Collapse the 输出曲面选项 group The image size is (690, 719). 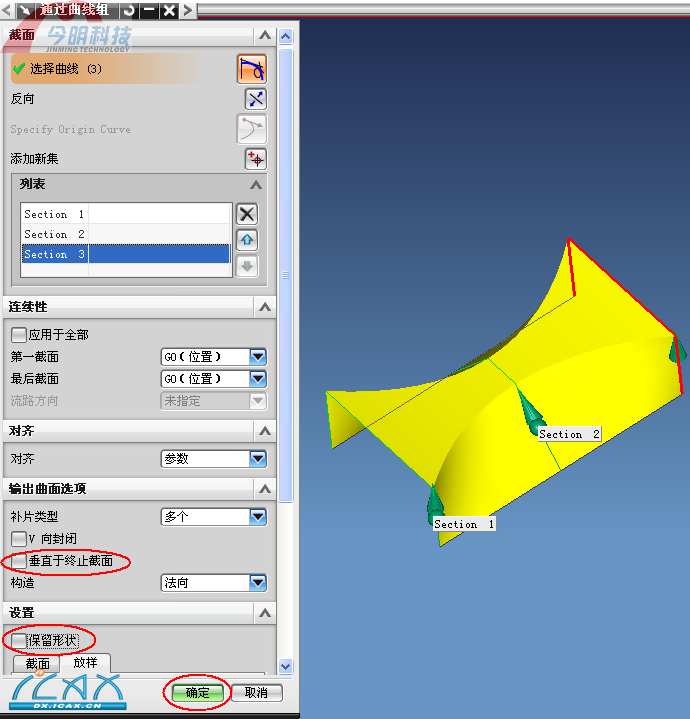265,489
